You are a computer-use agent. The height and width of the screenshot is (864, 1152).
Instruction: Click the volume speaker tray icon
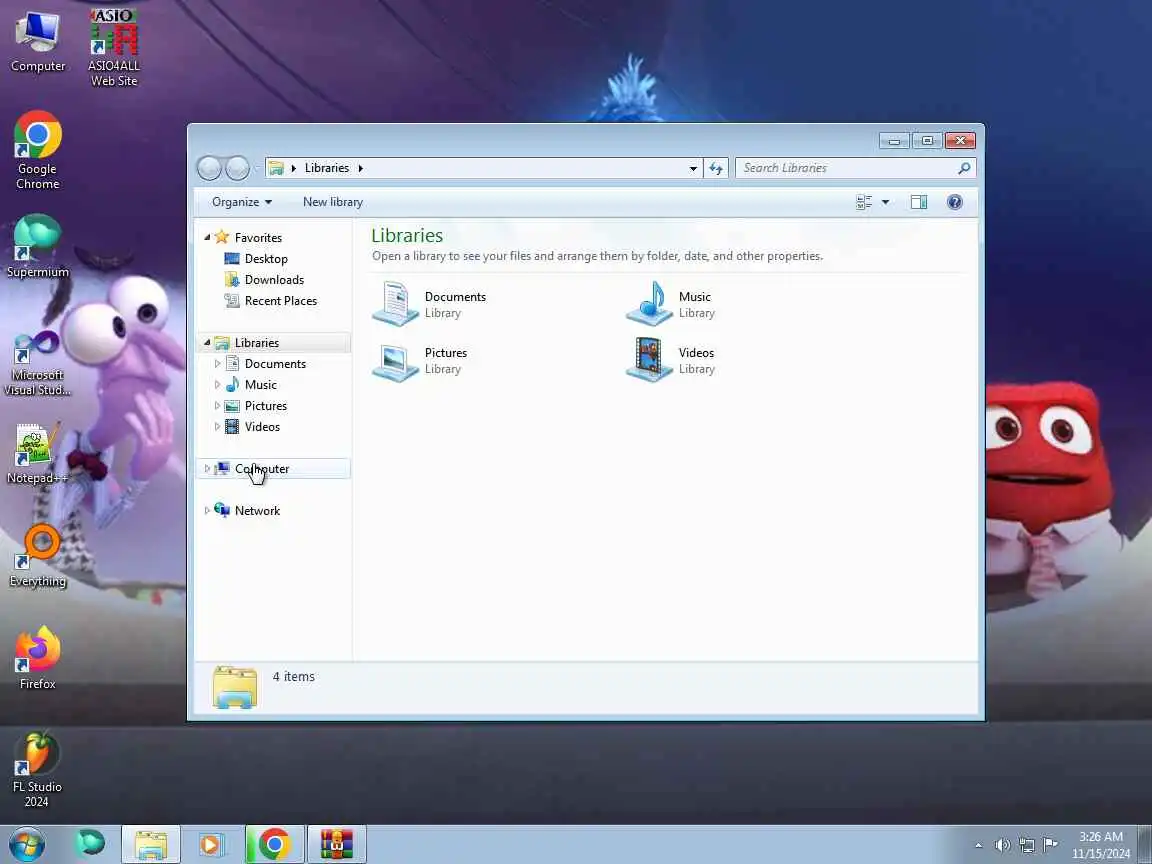[1002, 845]
